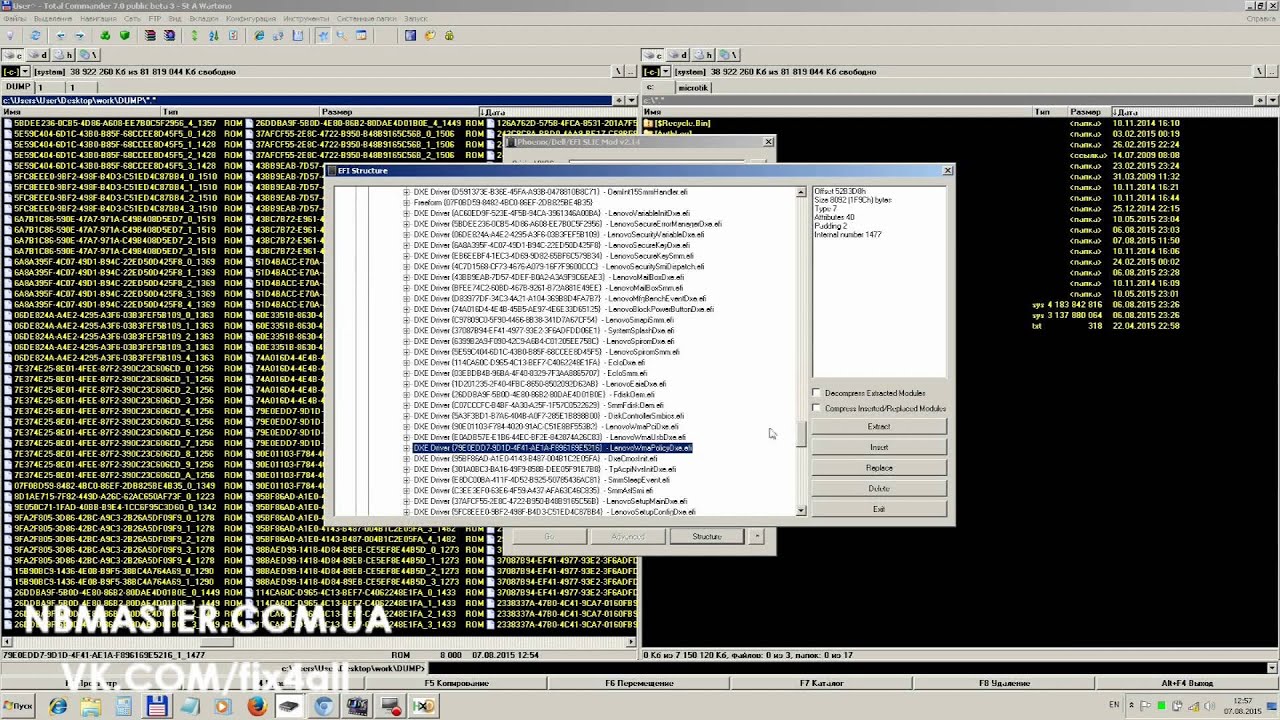This screenshot has height=720, width=1280.
Task: Click the Exit button in EFI Structure
Action: 878,509
